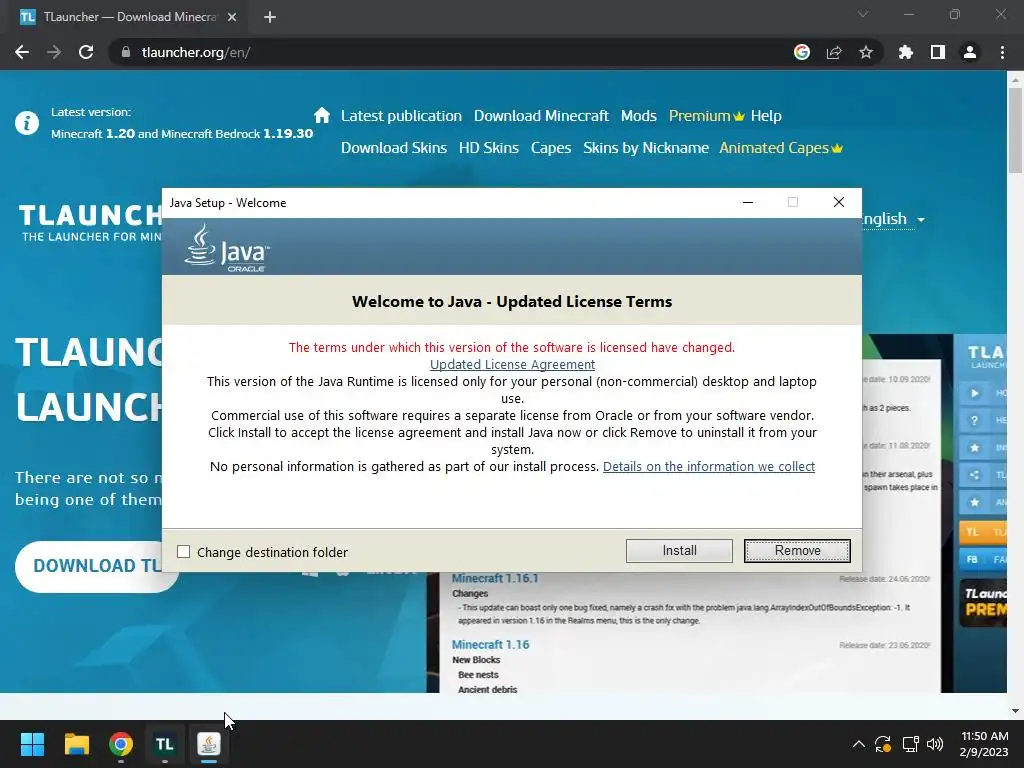Click the Remove button in Java Setup
Image resolution: width=1024 pixels, height=768 pixels.
coord(797,551)
